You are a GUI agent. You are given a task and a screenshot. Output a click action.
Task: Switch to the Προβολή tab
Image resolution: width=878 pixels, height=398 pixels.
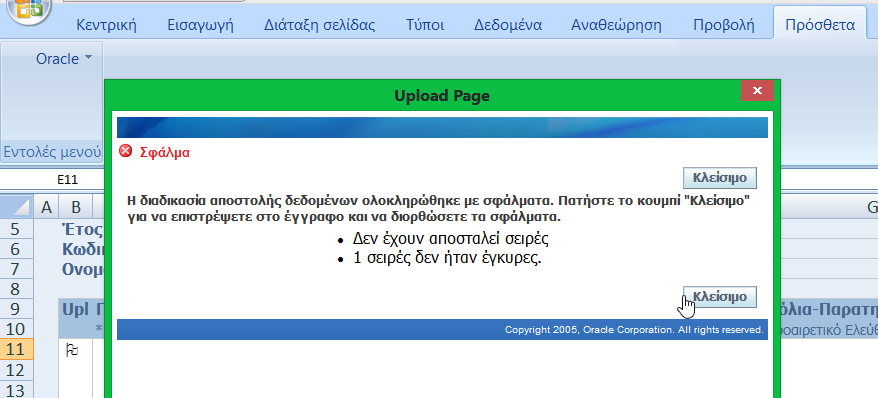coord(723,25)
